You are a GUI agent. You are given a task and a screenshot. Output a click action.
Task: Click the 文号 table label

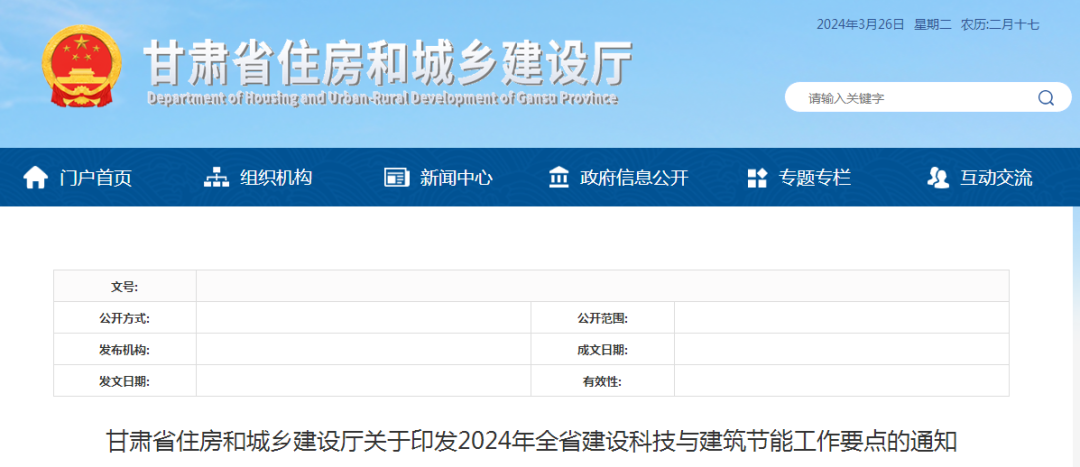tap(125, 287)
